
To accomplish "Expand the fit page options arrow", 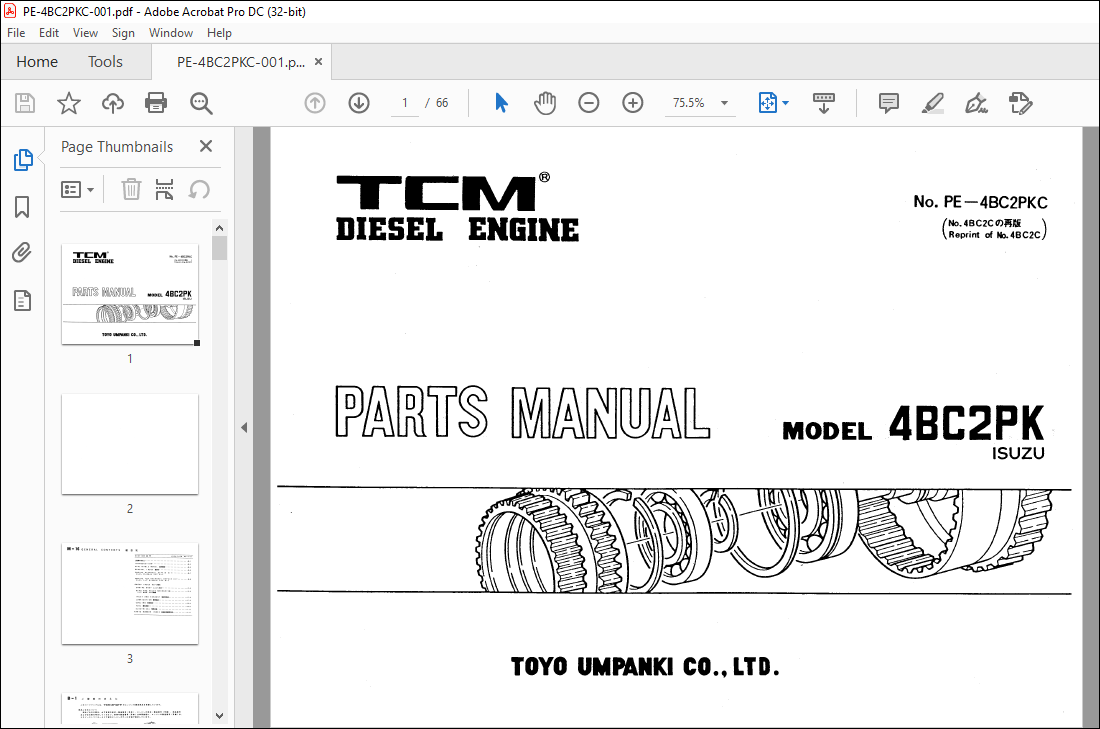I will [x=786, y=103].
